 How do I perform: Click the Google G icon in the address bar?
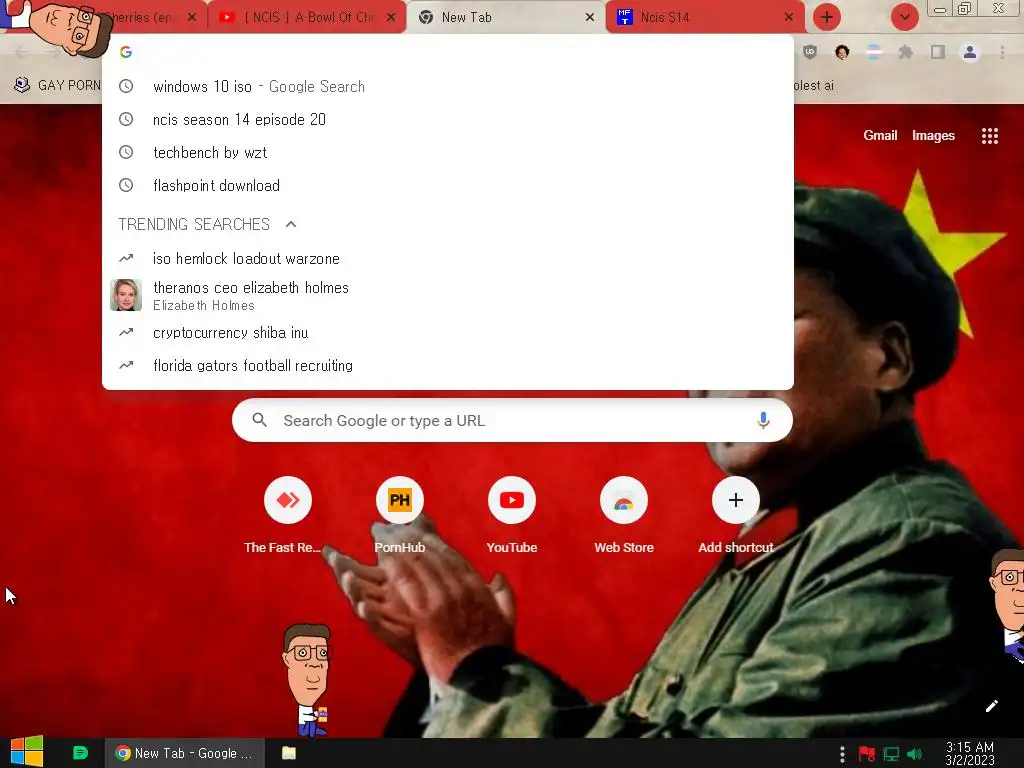tap(126, 52)
